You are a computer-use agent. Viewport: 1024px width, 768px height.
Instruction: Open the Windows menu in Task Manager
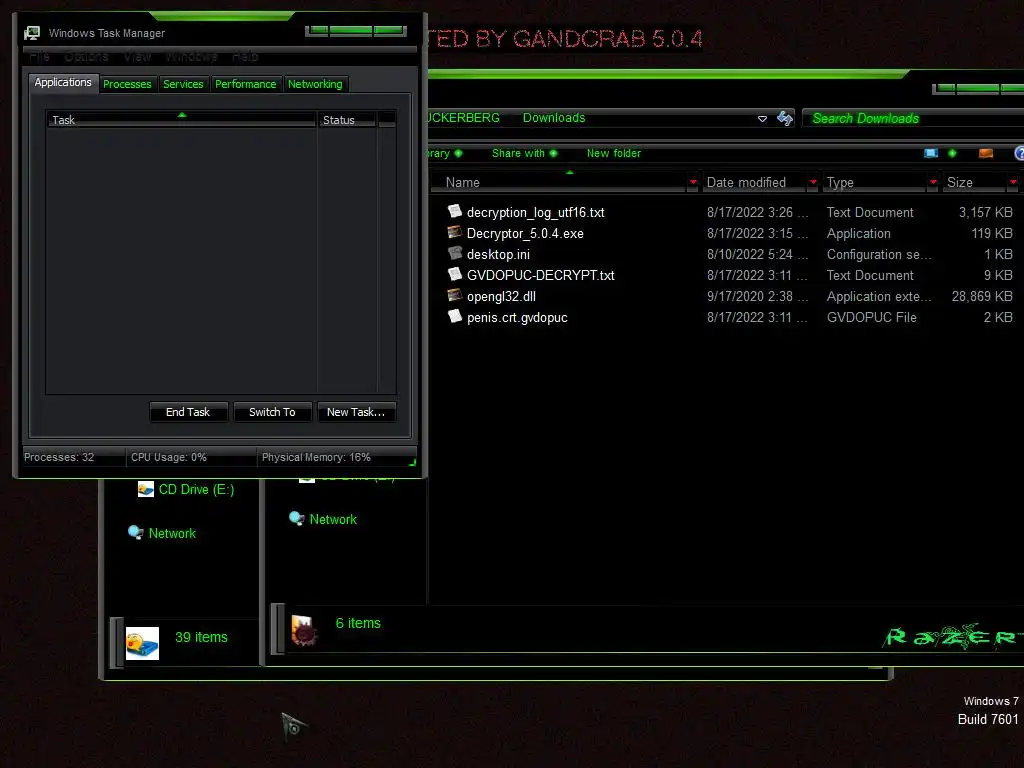click(191, 57)
